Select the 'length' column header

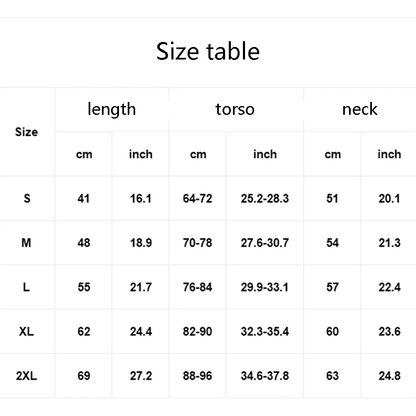pos(112,109)
